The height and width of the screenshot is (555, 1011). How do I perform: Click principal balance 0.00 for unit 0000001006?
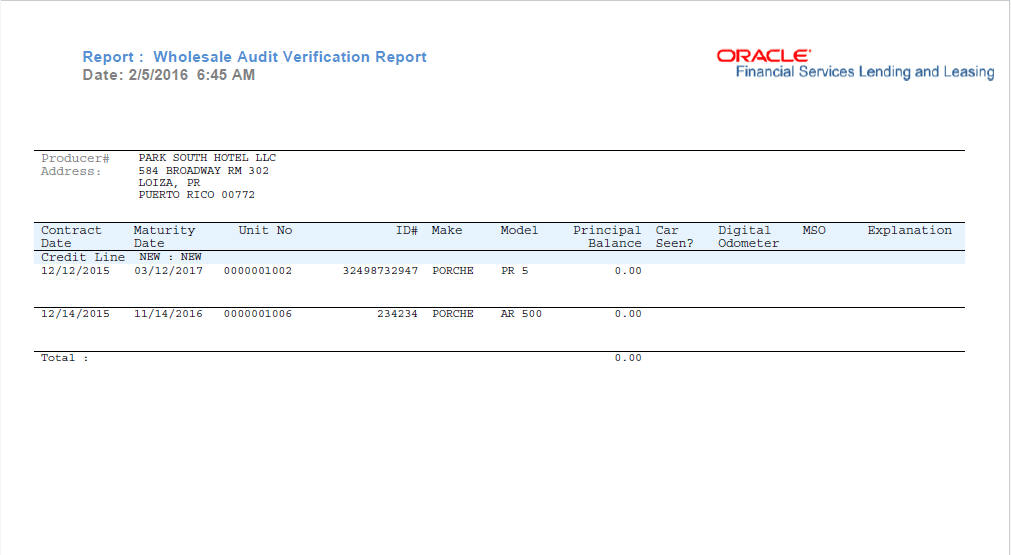pyautogui.click(x=628, y=314)
